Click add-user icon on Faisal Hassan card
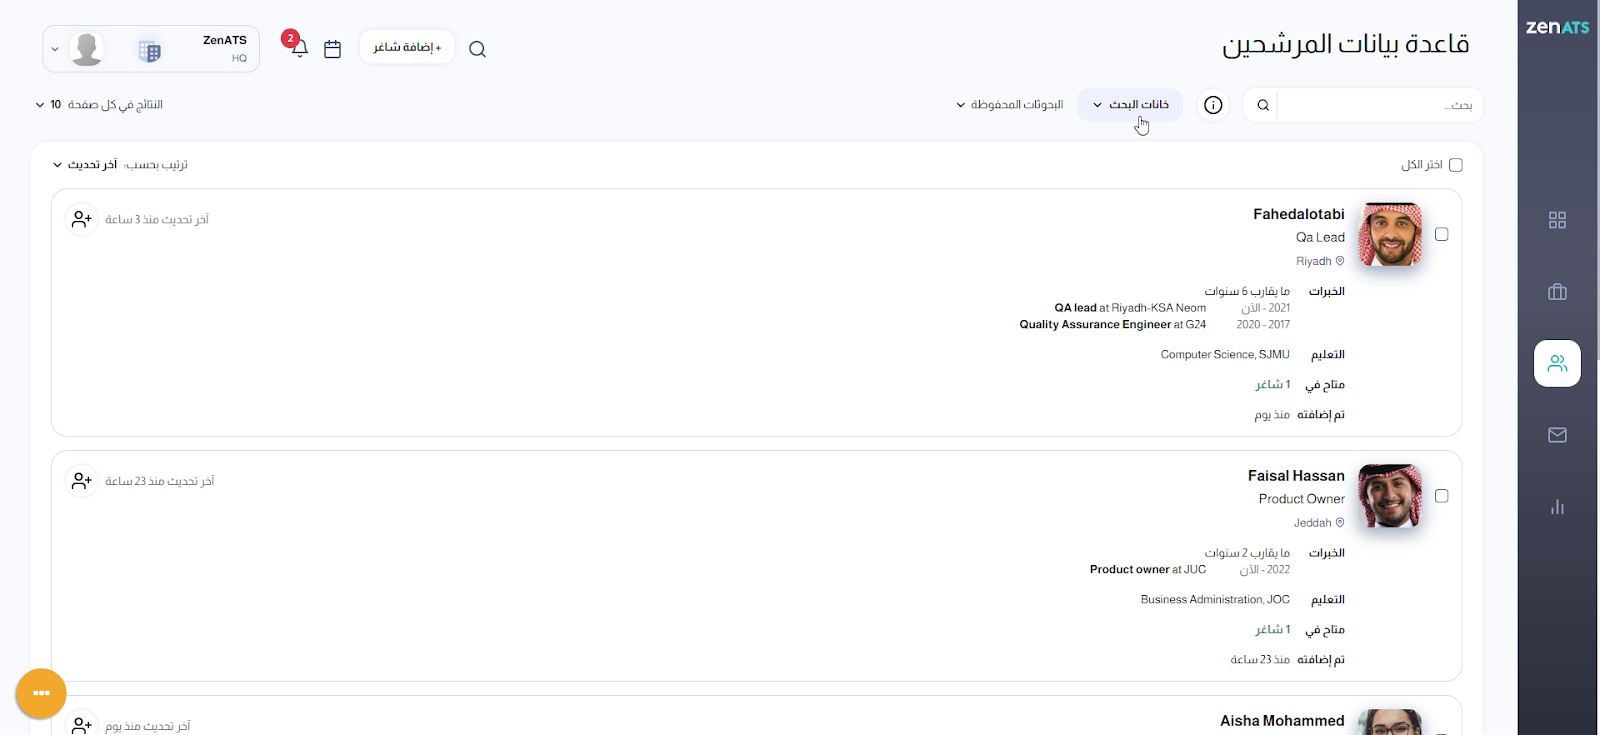Viewport: 1600px width, 735px height. 81,481
